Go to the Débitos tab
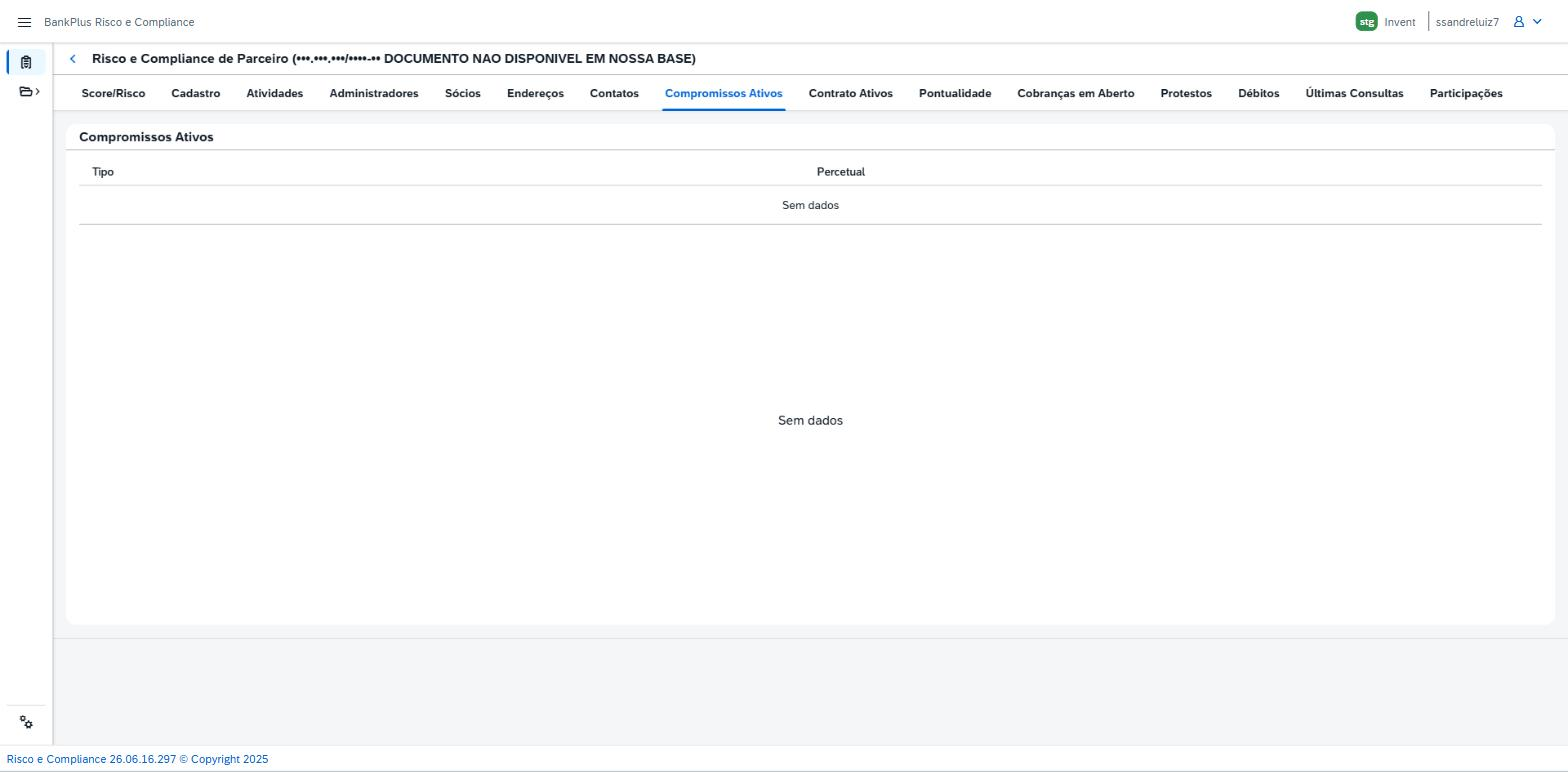1568x772 pixels. pyautogui.click(x=1259, y=93)
